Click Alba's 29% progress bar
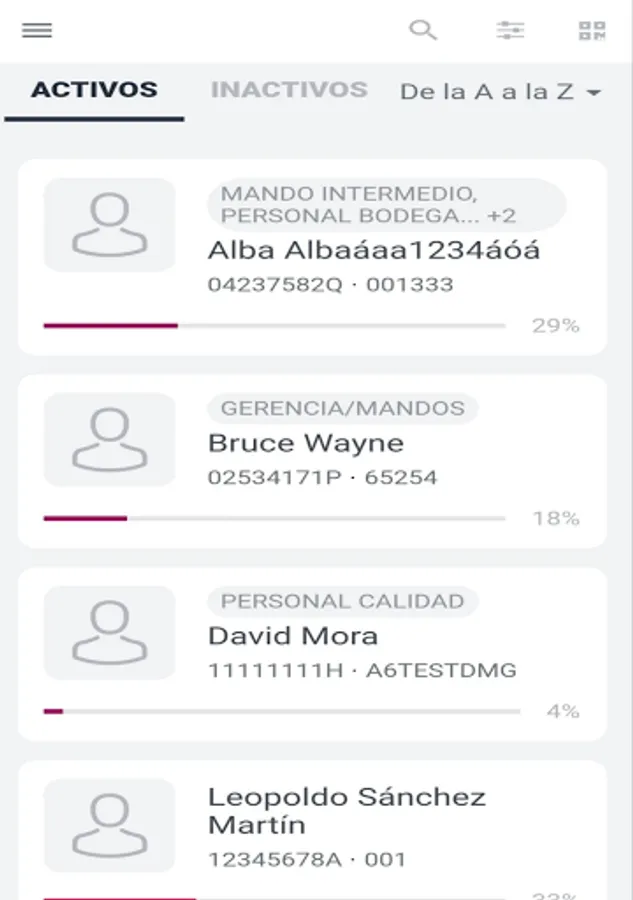The width and height of the screenshot is (633, 900). point(274,326)
